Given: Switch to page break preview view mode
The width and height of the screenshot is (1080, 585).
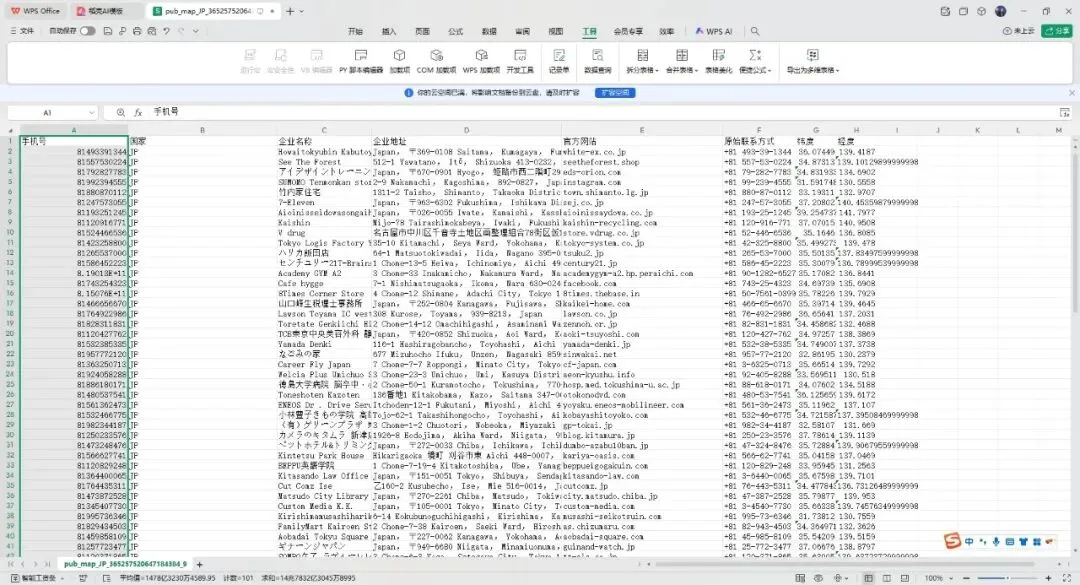Looking at the screenshot, I should [x=905, y=577].
